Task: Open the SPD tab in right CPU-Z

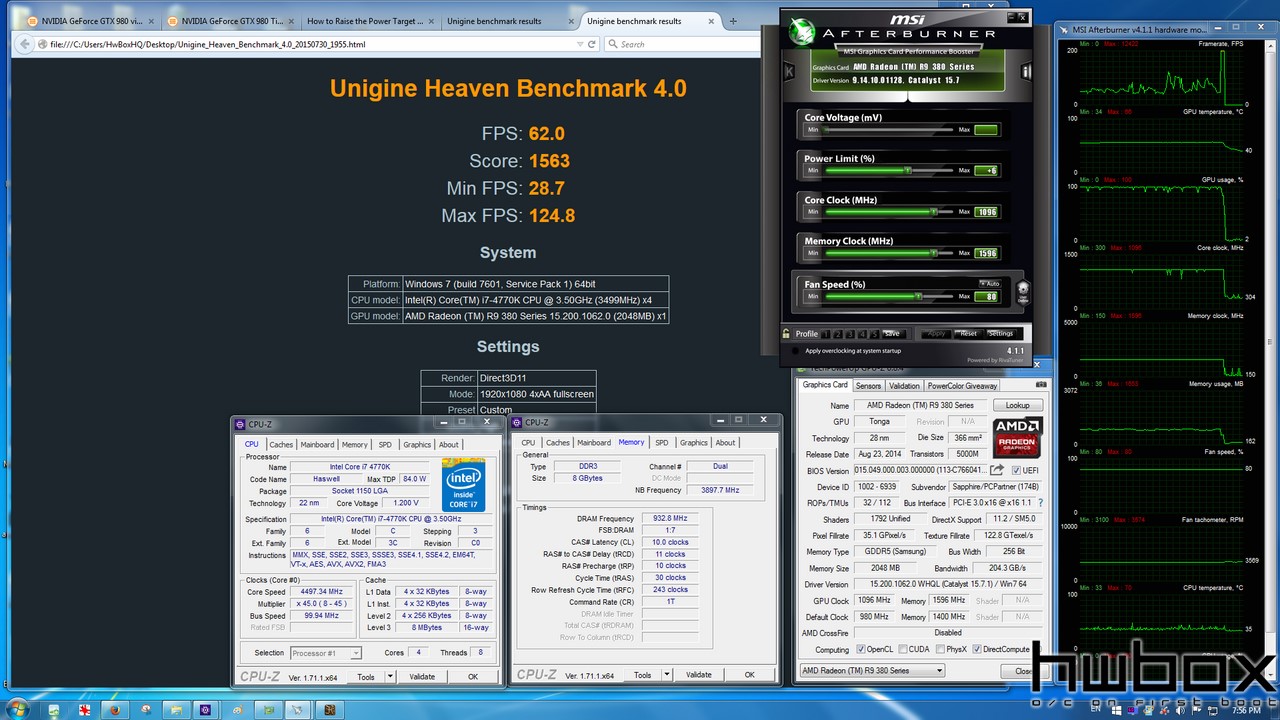Action: point(661,443)
